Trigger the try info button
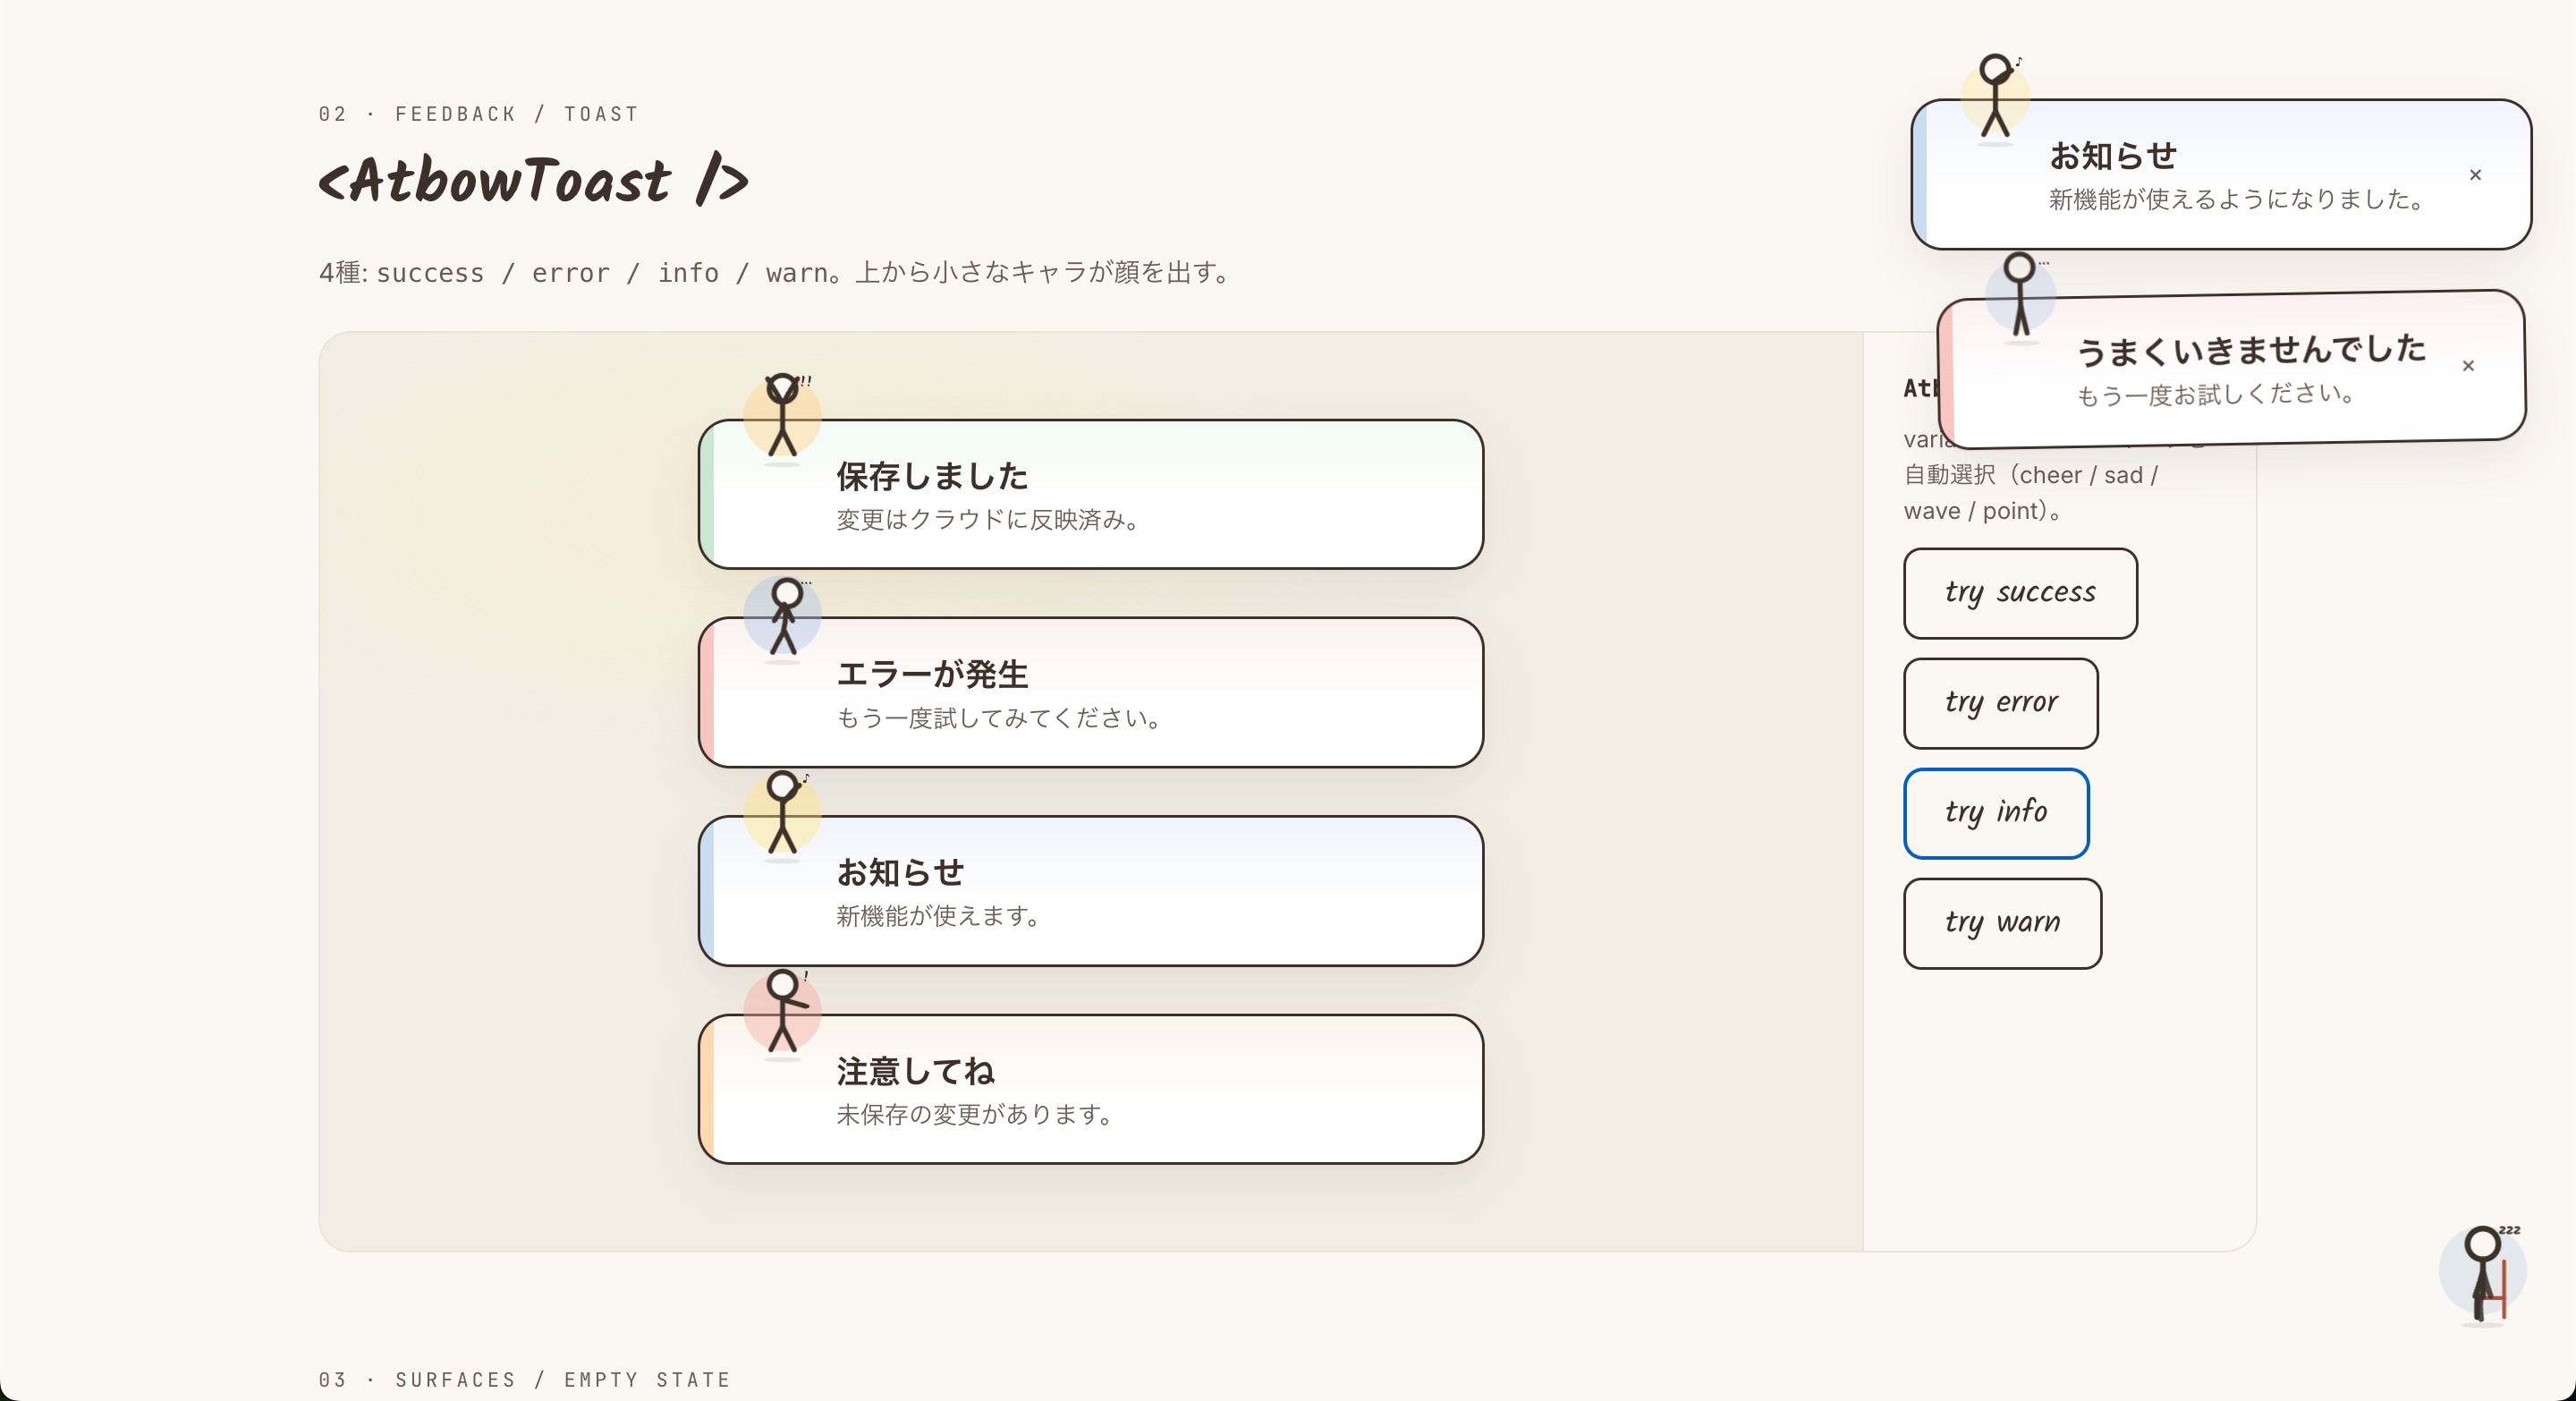The height and width of the screenshot is (1401, 2576). coord(1996,812)
